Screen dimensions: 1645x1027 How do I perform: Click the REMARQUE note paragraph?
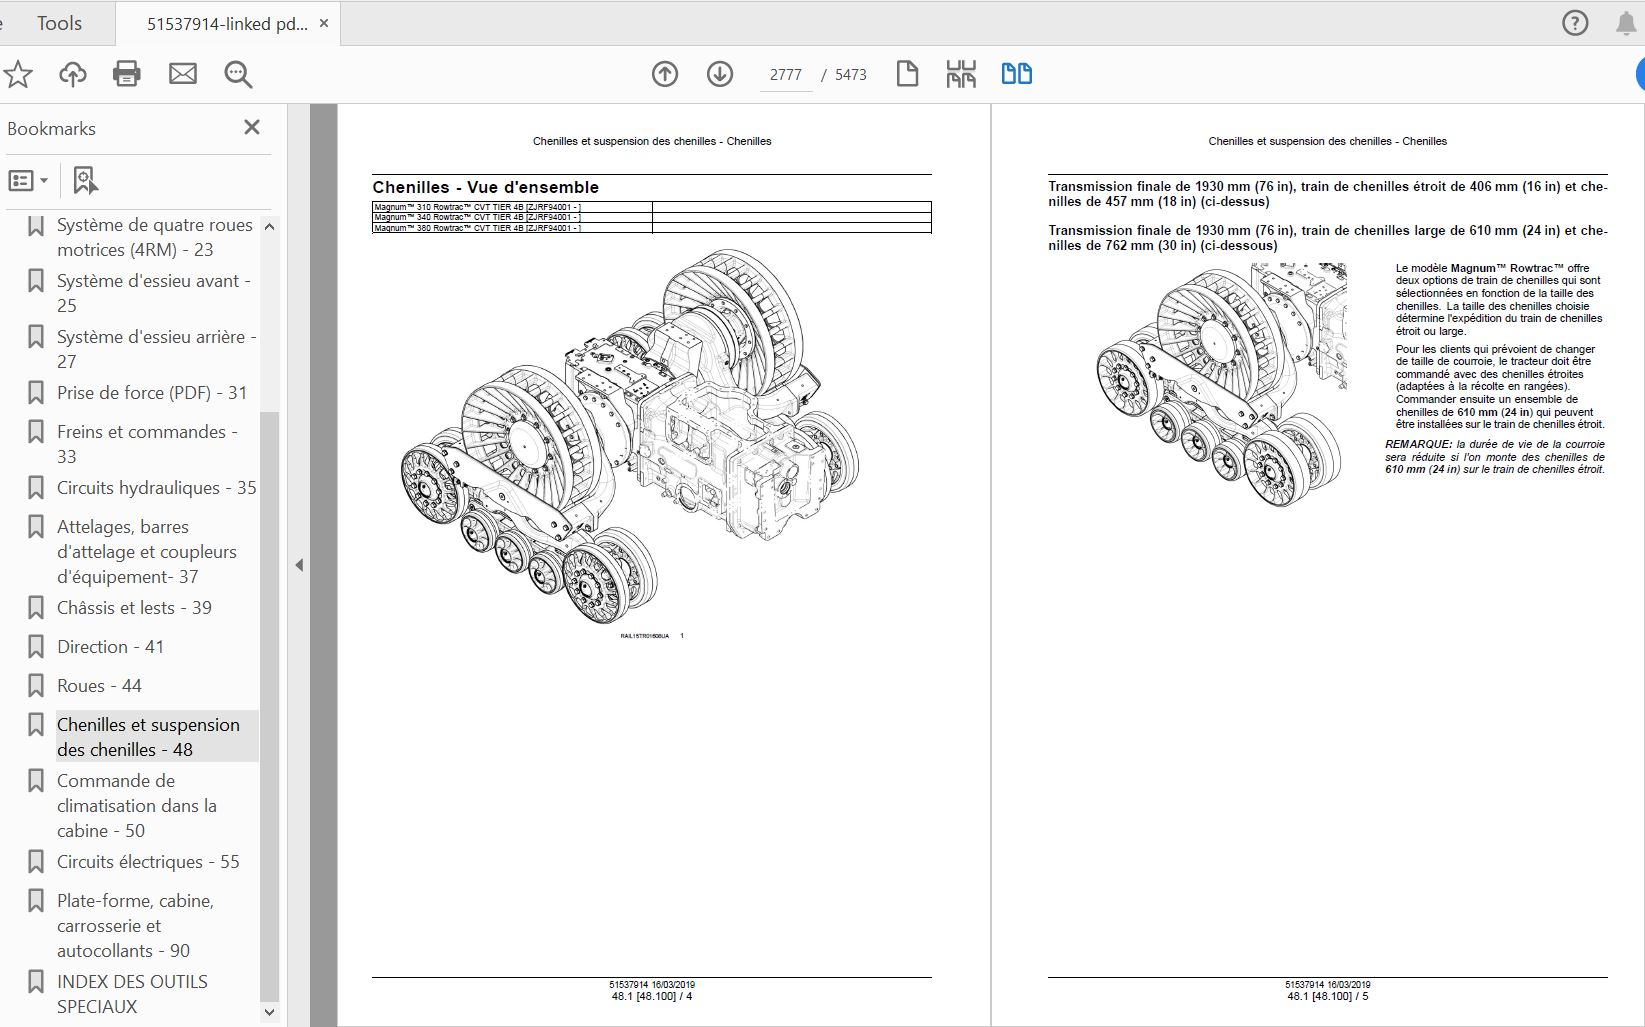(1495, 457)
